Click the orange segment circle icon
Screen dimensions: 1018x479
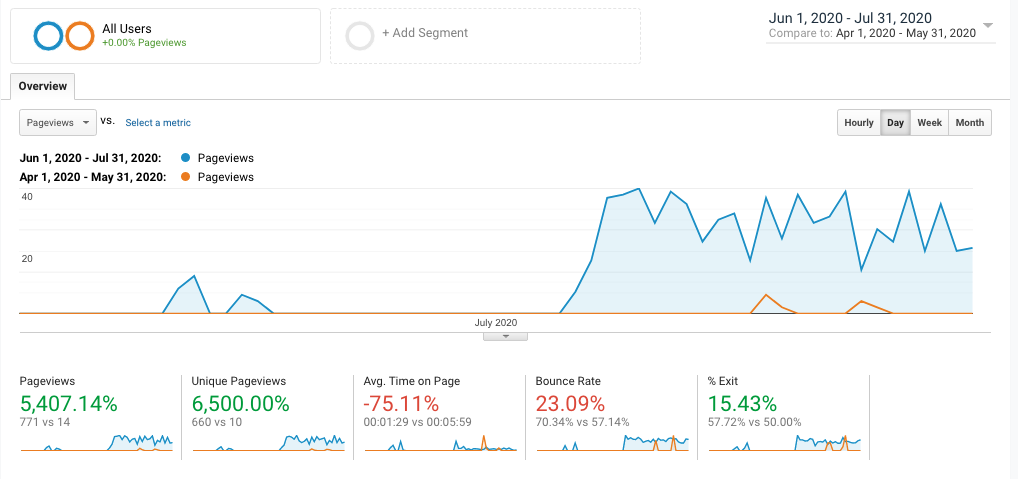tap(80, 36)
